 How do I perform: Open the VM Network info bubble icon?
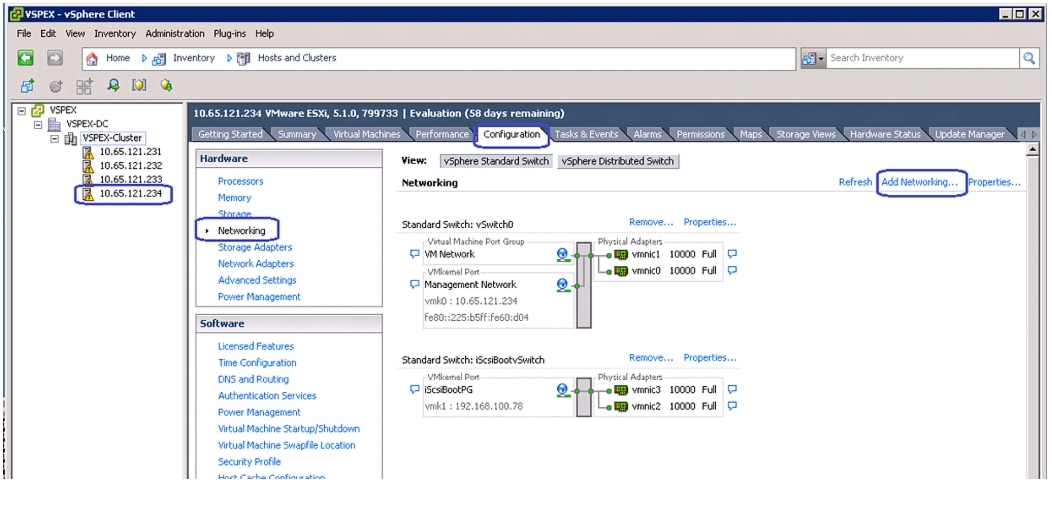415,254
